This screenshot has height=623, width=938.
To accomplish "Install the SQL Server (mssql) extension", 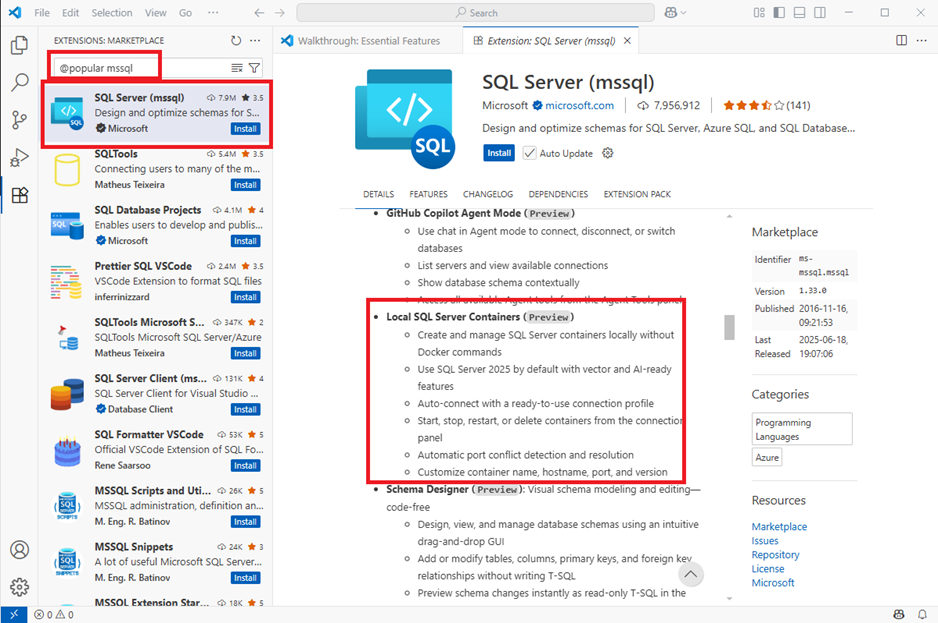I will tap(499, 153).
